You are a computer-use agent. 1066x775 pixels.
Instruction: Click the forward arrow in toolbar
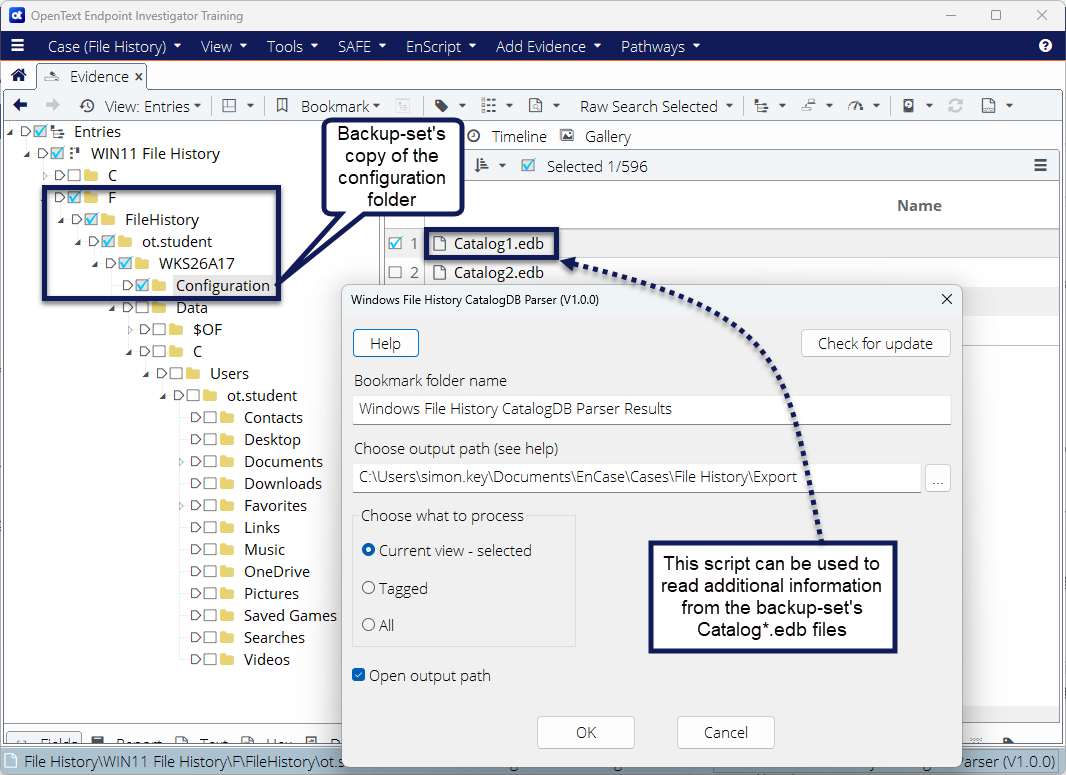pyautogui.click(x=52, y=105)
